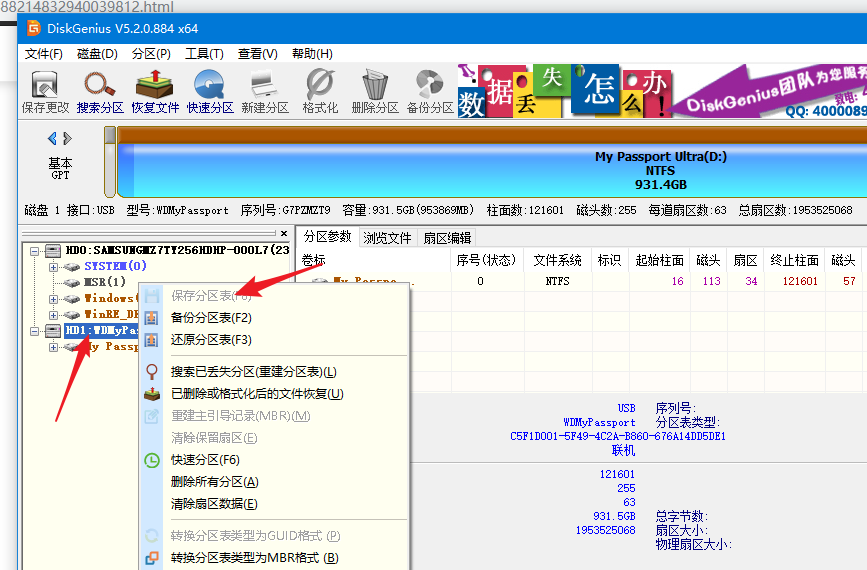Click the 文件系统 column header
The width and height of the screenshot is (867, 570).
[x=557, y=260]
